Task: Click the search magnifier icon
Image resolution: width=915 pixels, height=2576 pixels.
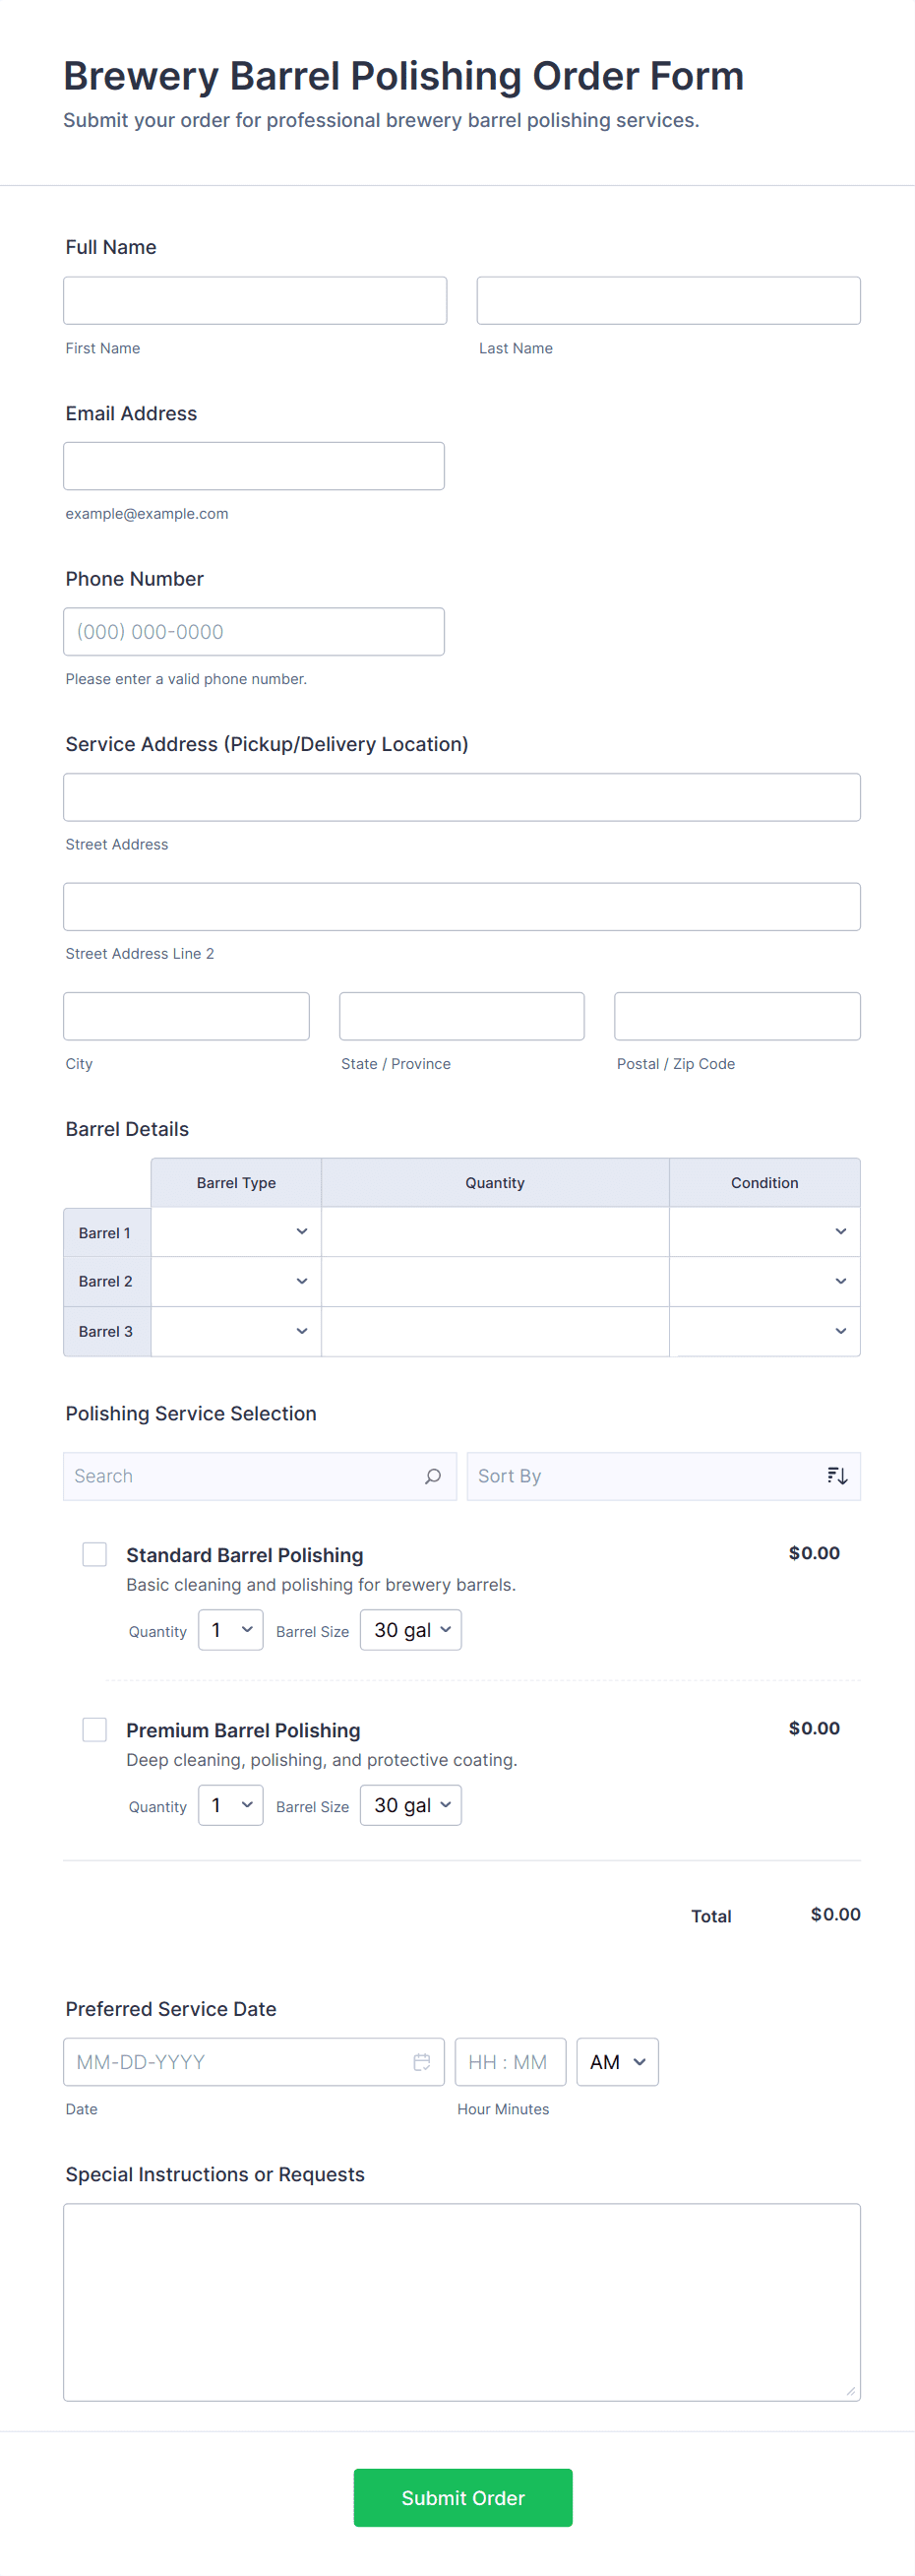Action: coord(432,1476)
